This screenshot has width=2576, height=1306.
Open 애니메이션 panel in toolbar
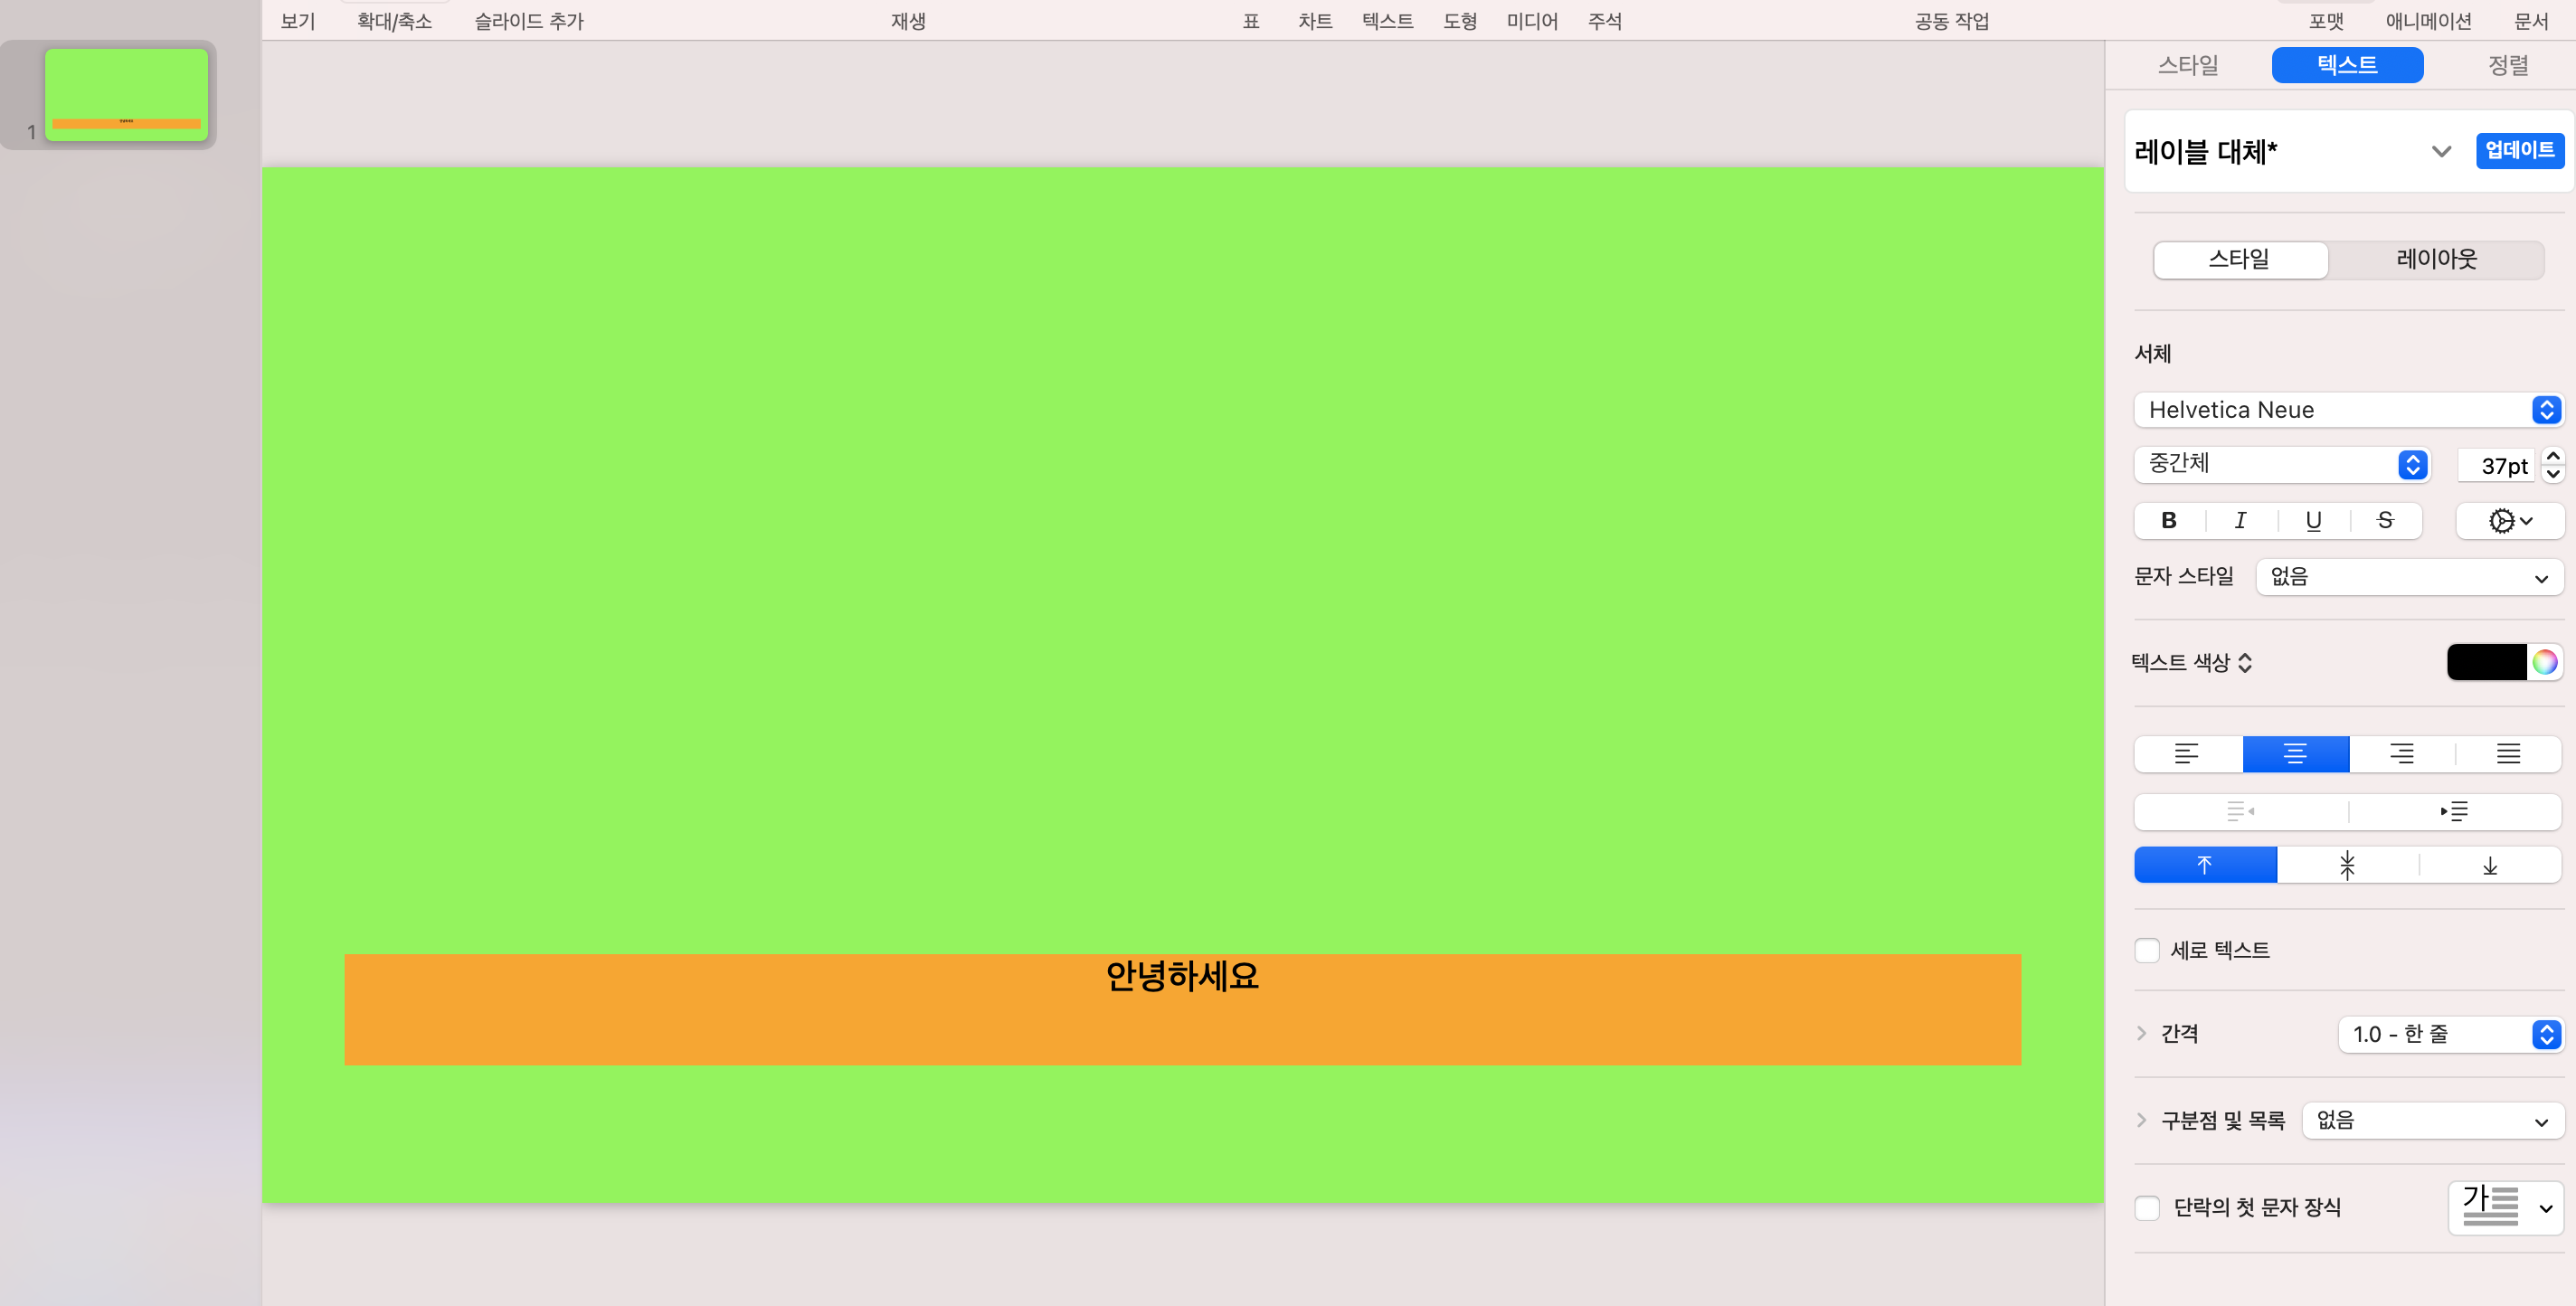pos(2428,21)
